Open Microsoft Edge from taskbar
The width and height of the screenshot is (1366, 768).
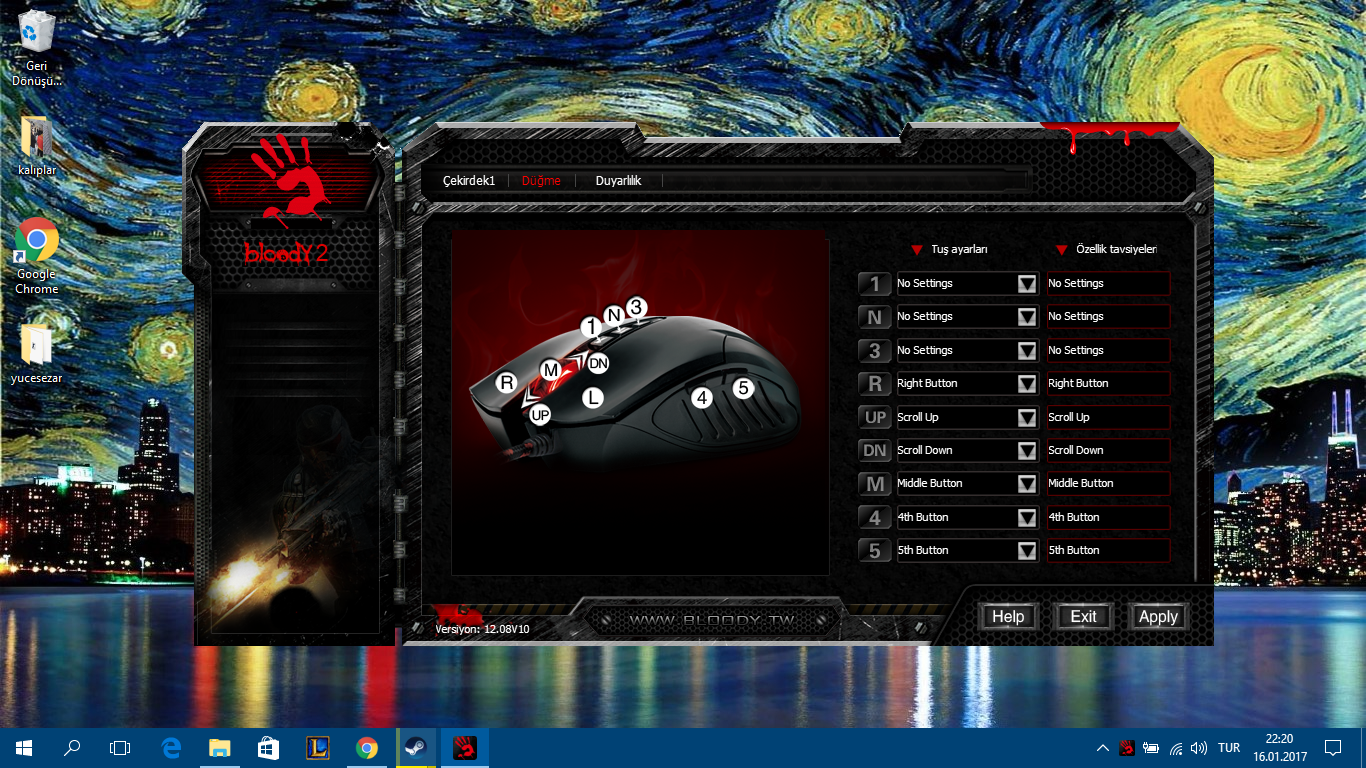pyautogui.click(x=171, y=748)
